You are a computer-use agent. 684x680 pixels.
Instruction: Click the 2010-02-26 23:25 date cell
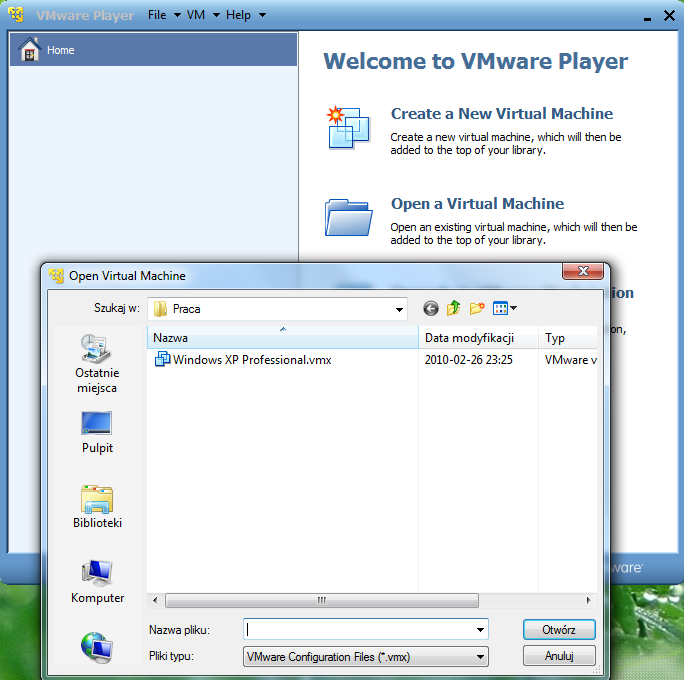469,360
